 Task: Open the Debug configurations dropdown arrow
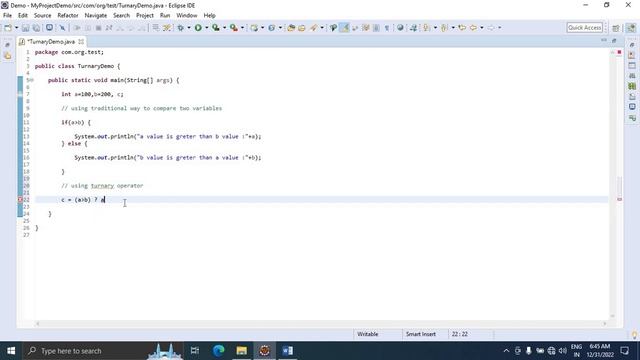point(189,28)
